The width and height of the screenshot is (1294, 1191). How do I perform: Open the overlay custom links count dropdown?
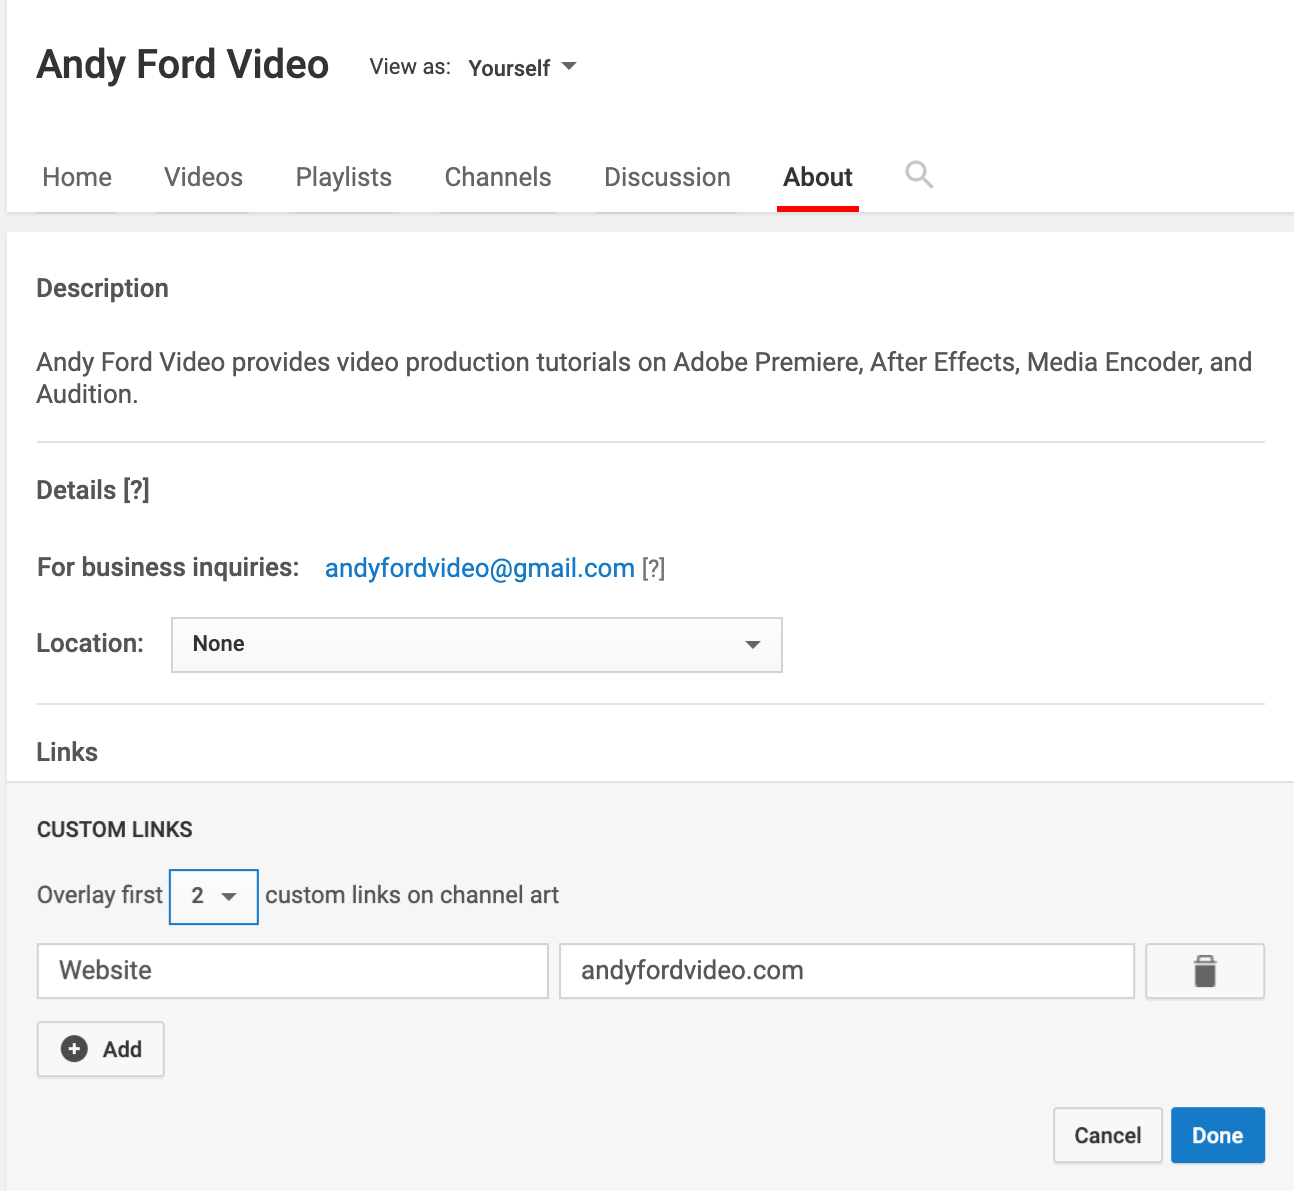tap(214, 896)
